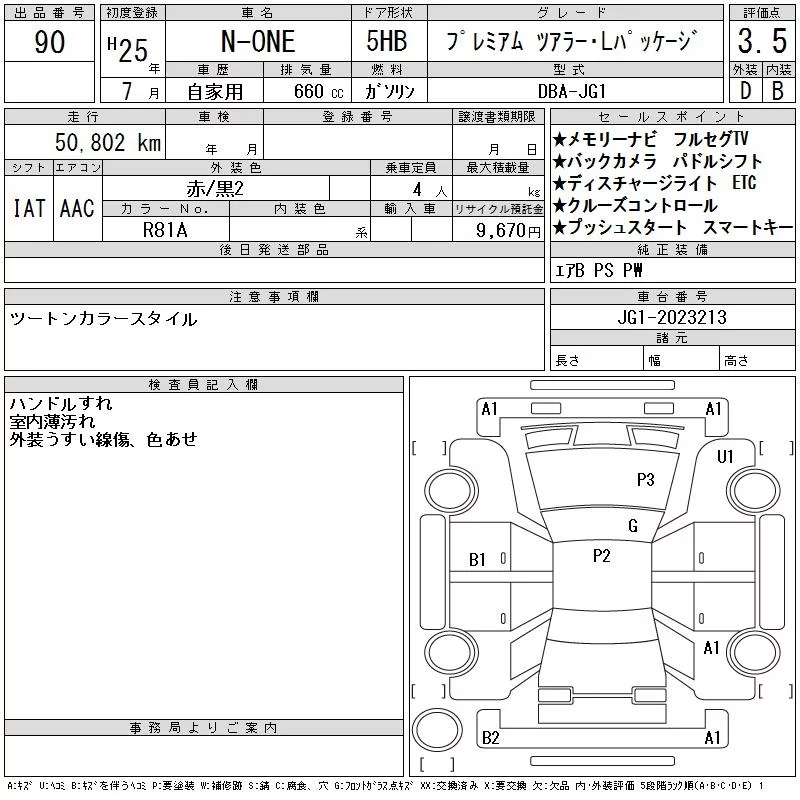Select the 長さ dimension field
800x800 pixels.
click(x=596, y=359)
